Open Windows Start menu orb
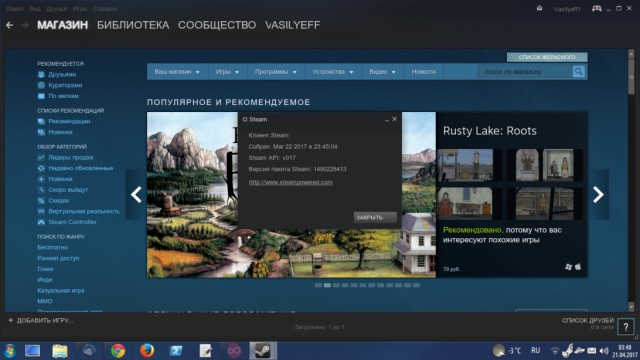 (9, 351)
